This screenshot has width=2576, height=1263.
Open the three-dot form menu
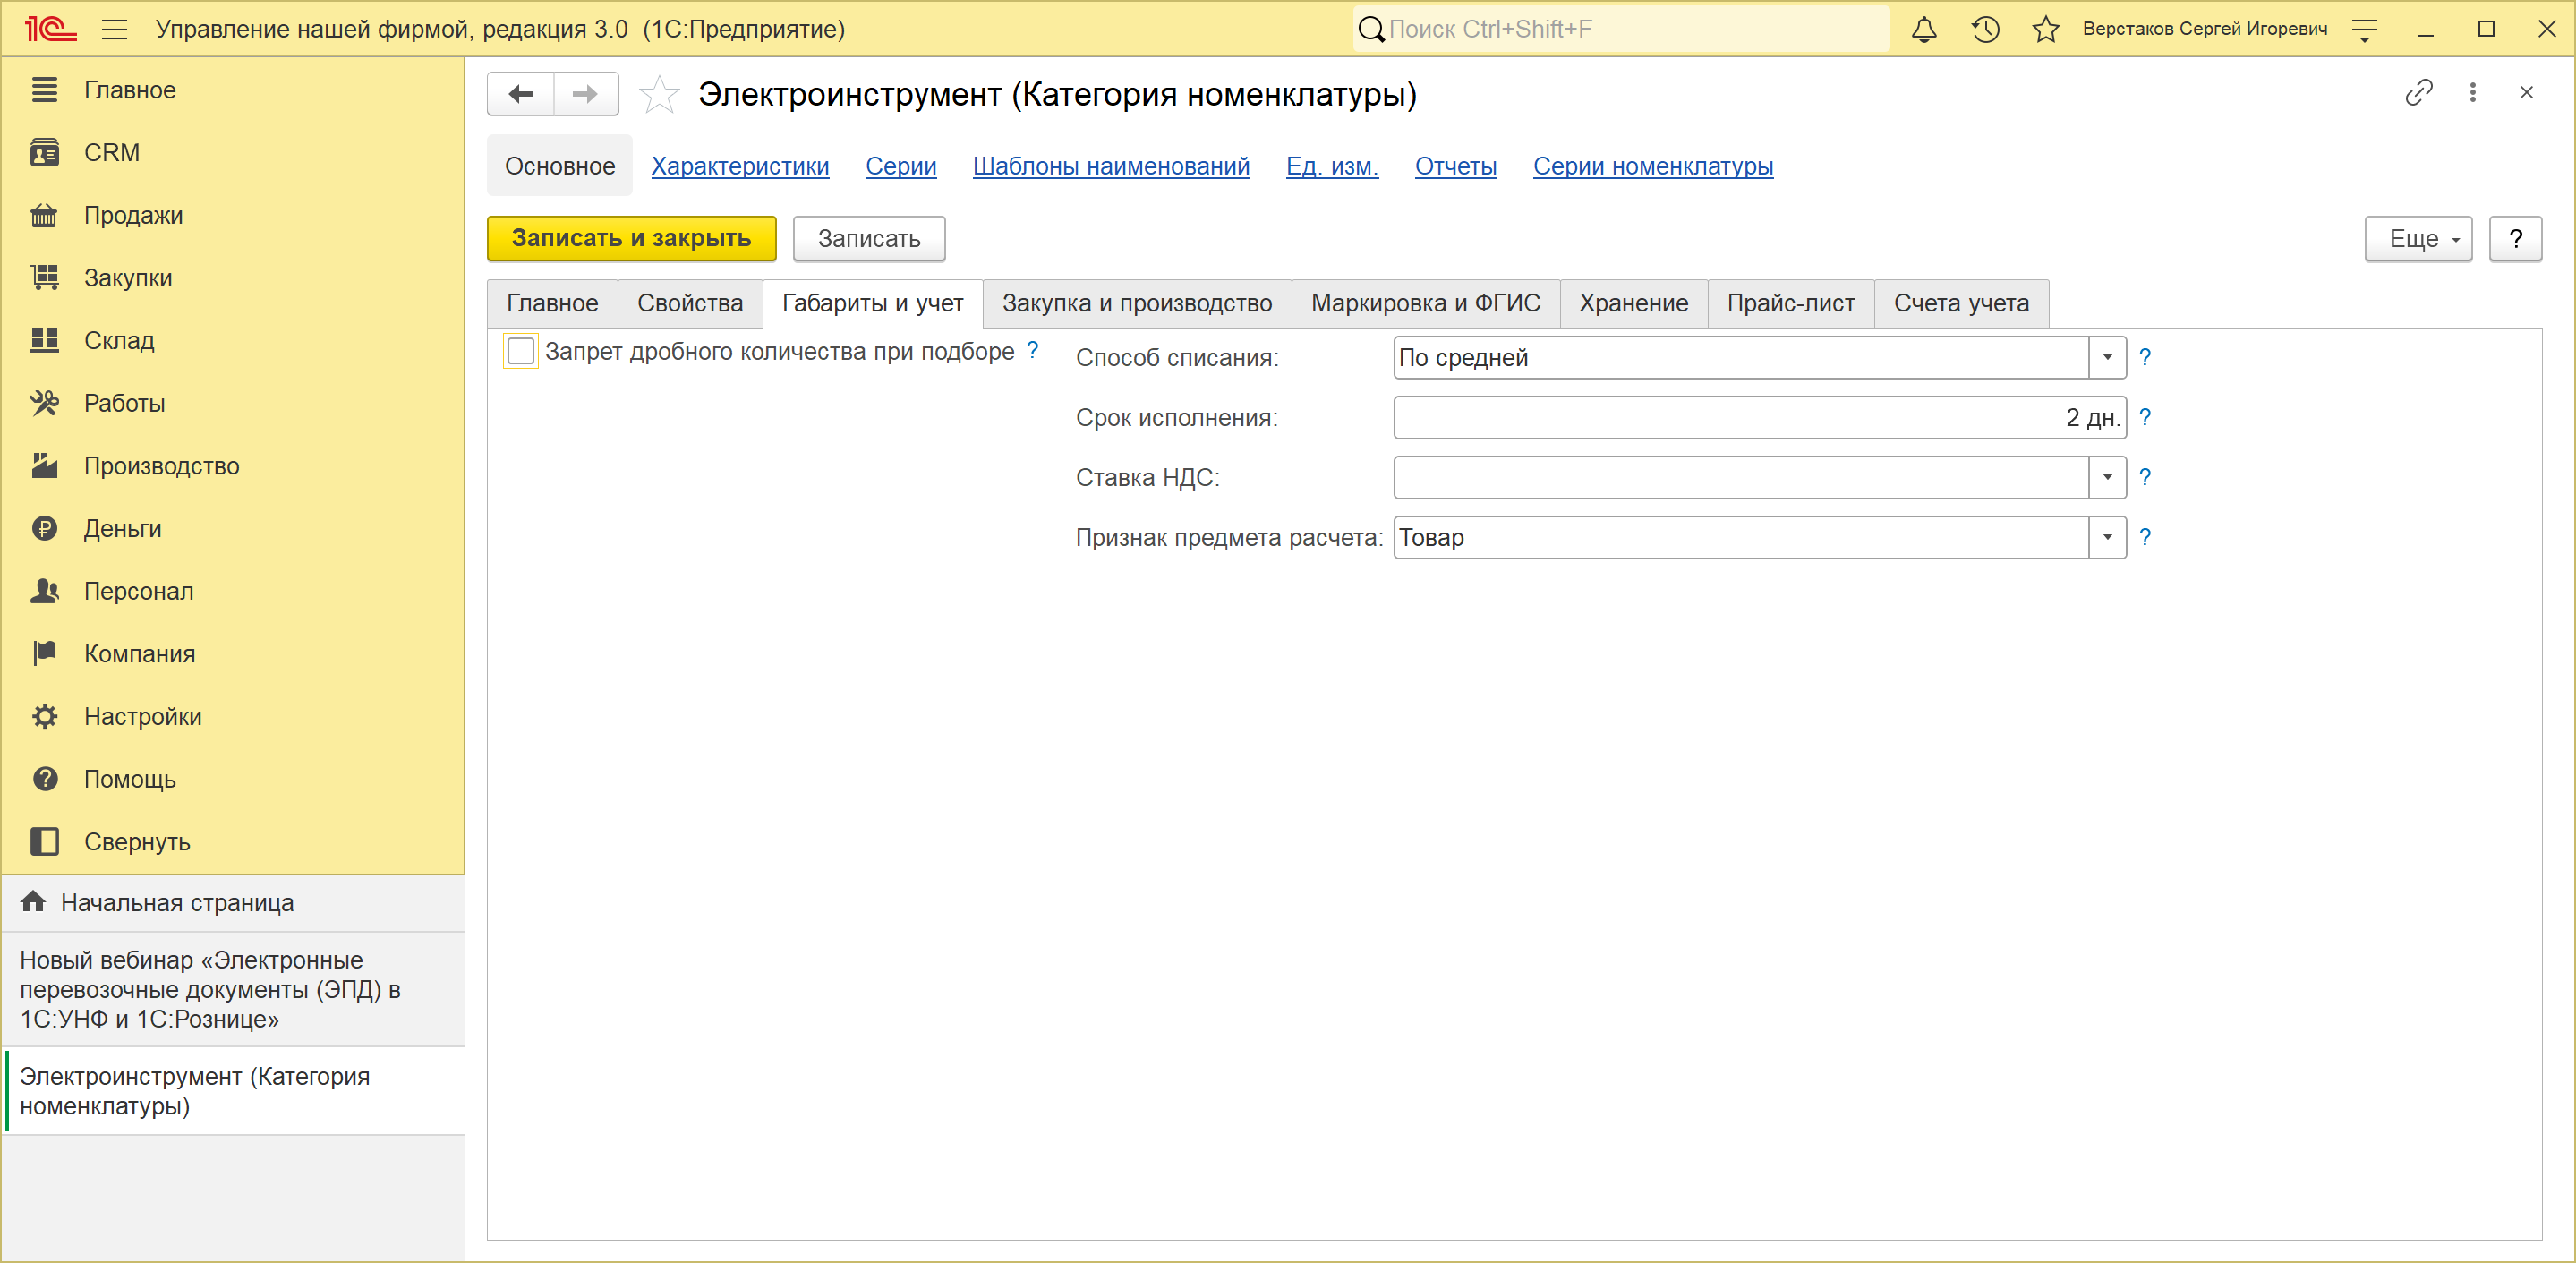coord(2472,93)
